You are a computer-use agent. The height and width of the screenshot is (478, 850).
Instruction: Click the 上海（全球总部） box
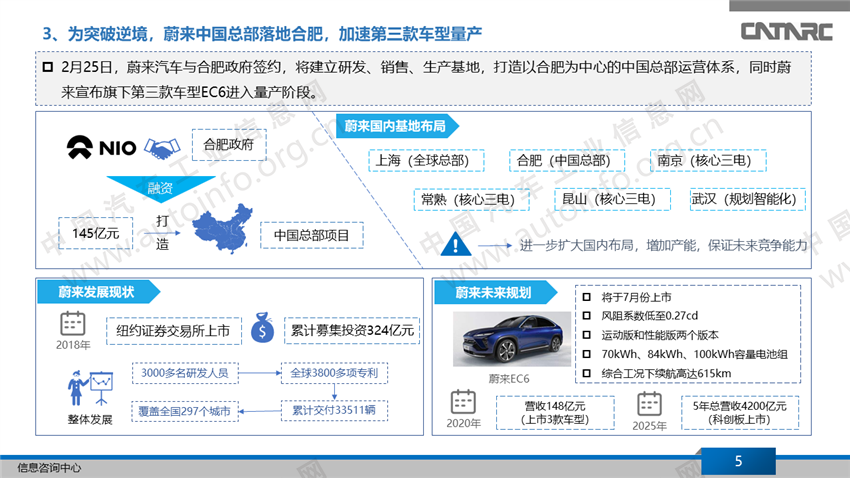click(426, 160)
